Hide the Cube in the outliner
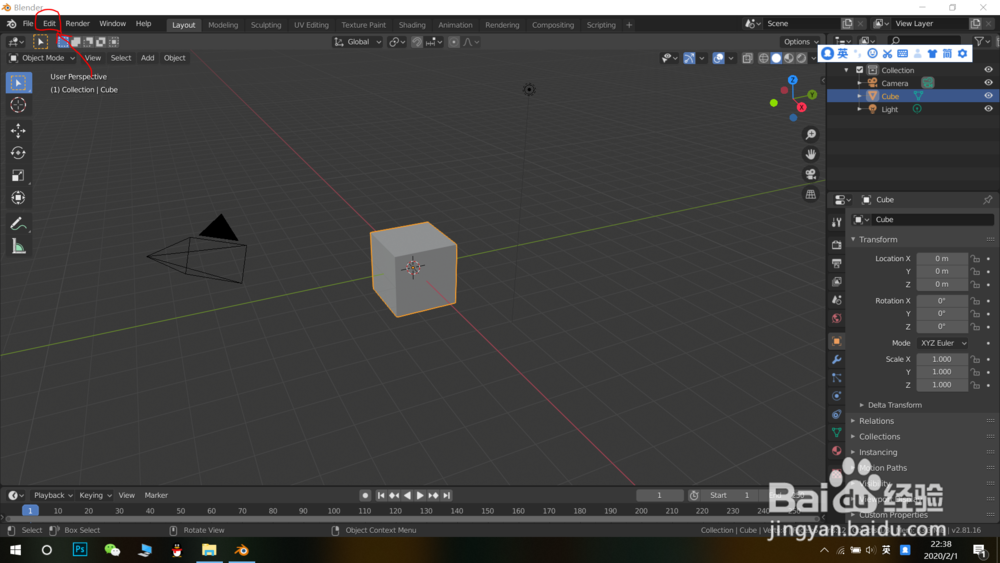 click(988, 96)
